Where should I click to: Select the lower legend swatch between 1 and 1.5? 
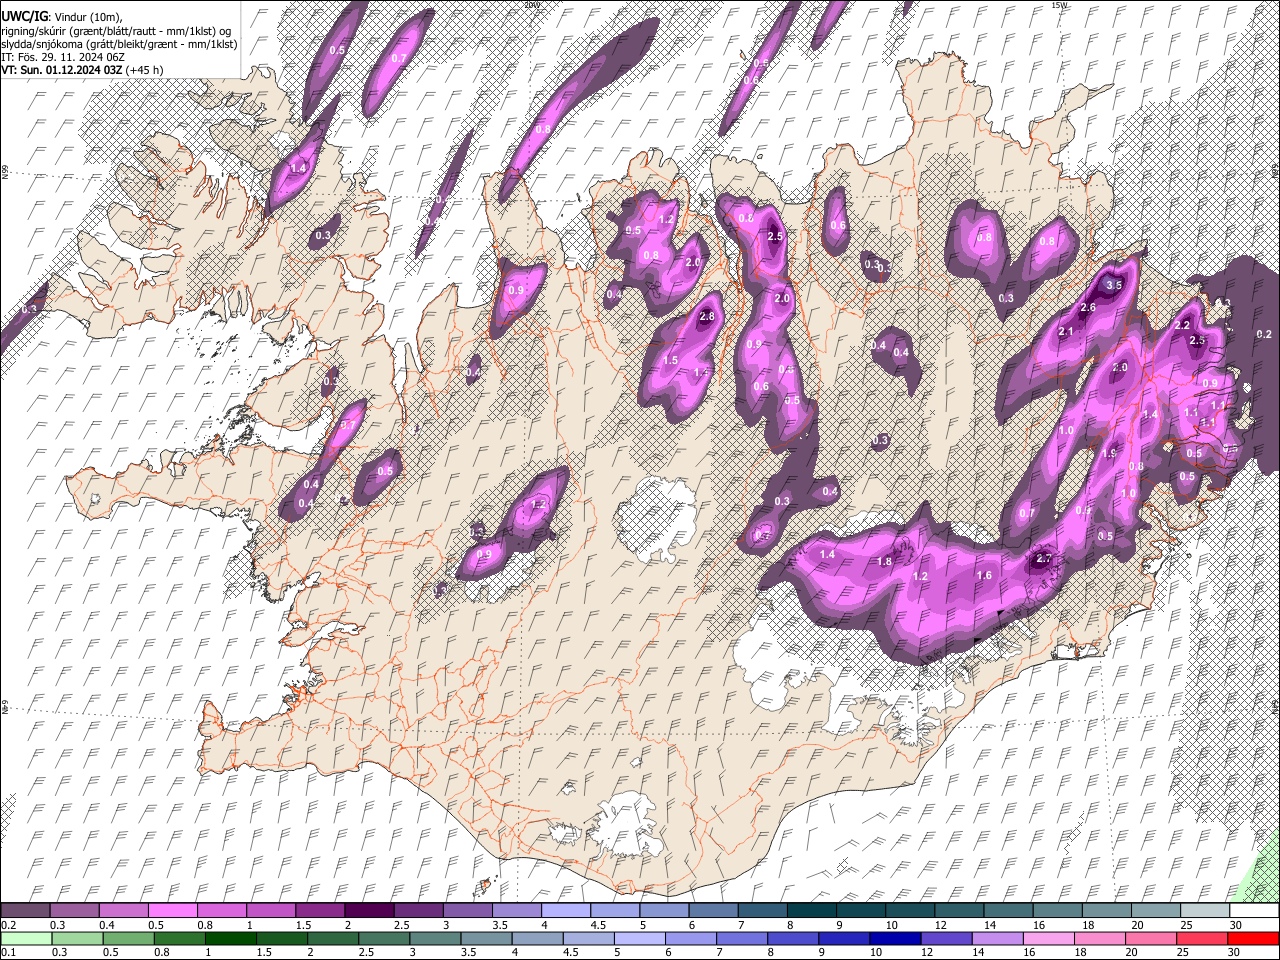click(229, 938)
